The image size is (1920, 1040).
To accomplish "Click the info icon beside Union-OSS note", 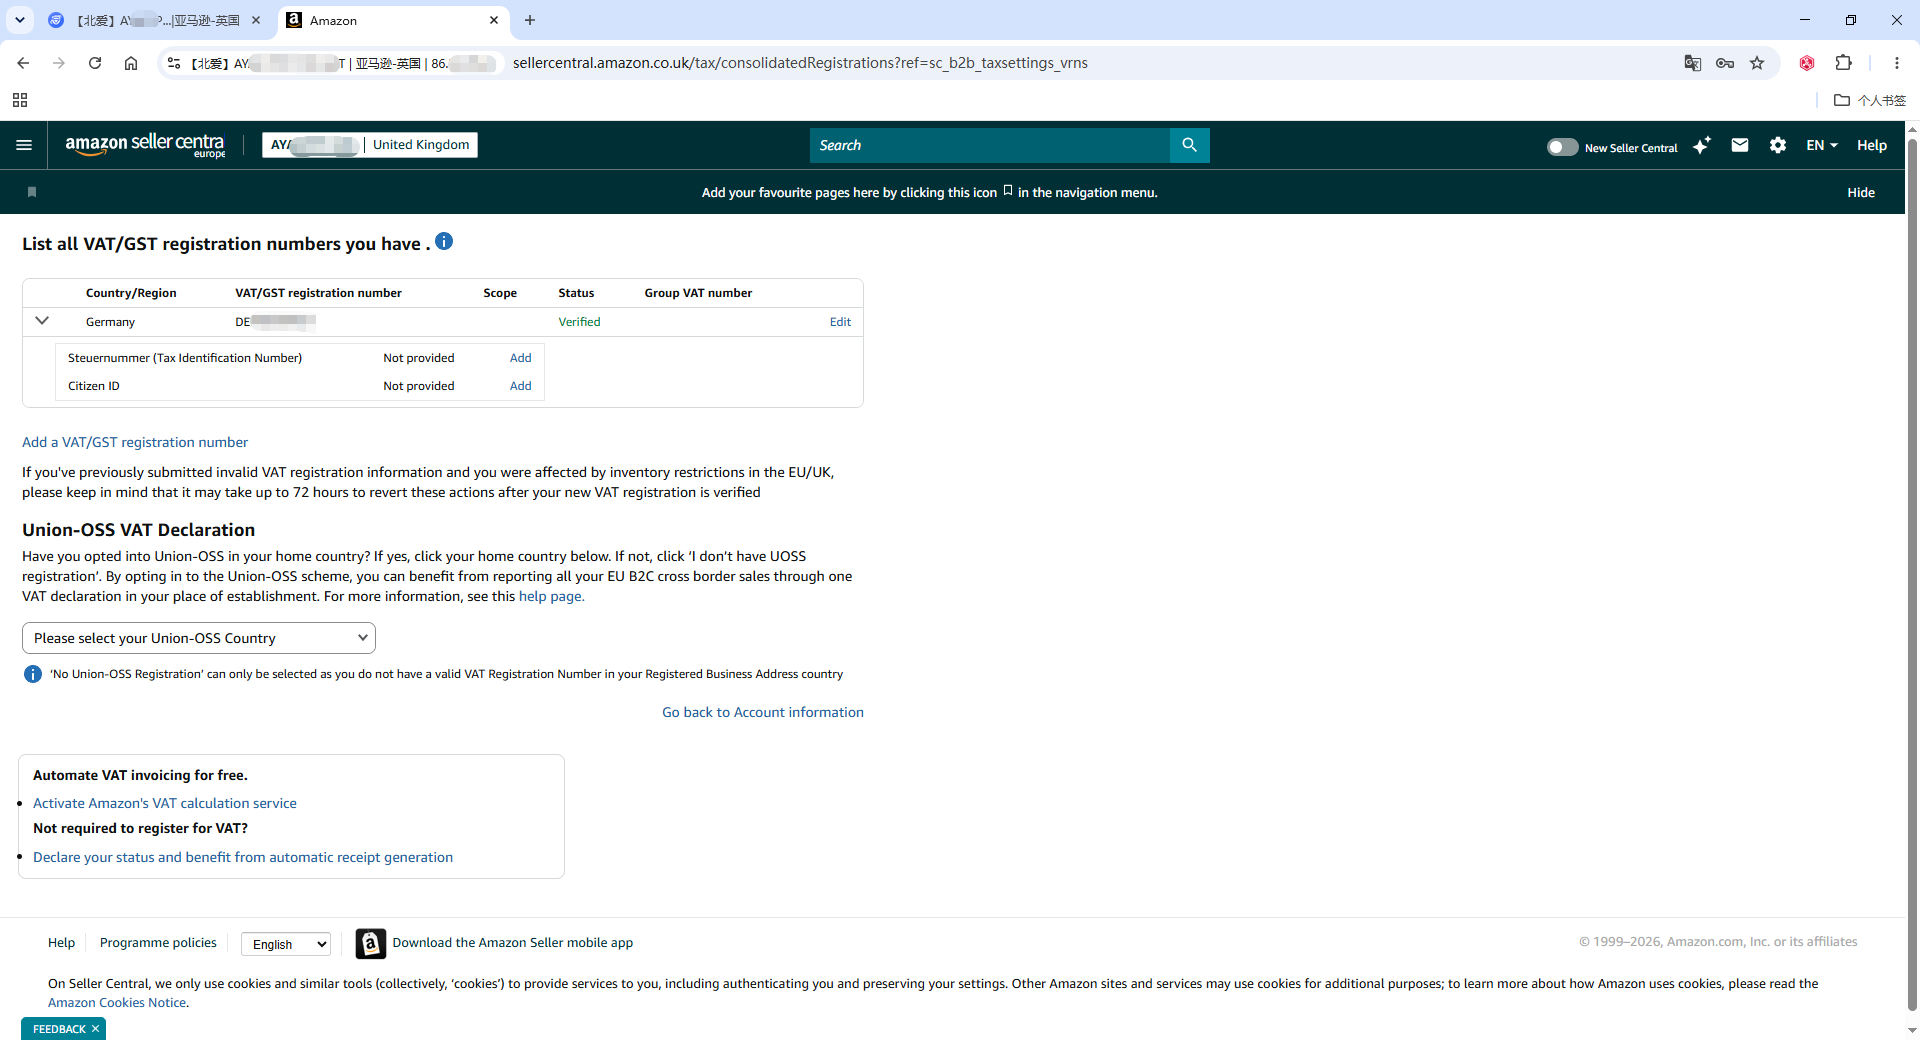I will 32,674.
